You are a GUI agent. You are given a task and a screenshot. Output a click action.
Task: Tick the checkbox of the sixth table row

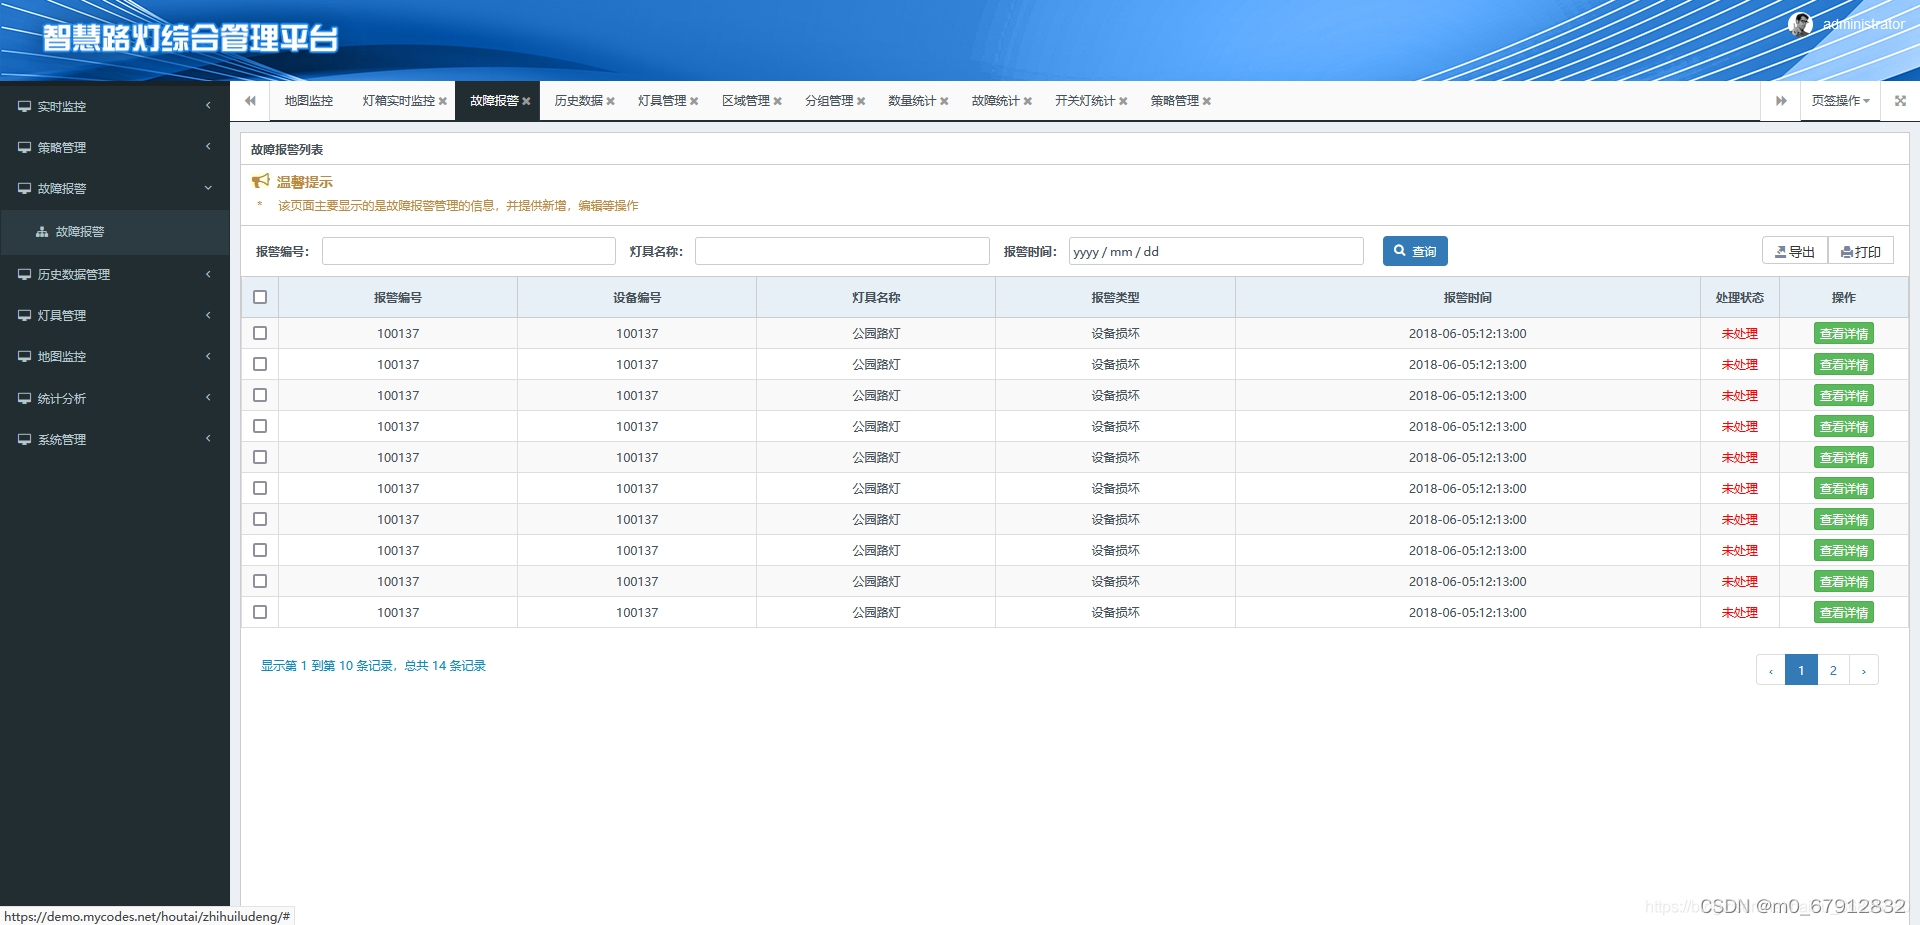[260, 488]
